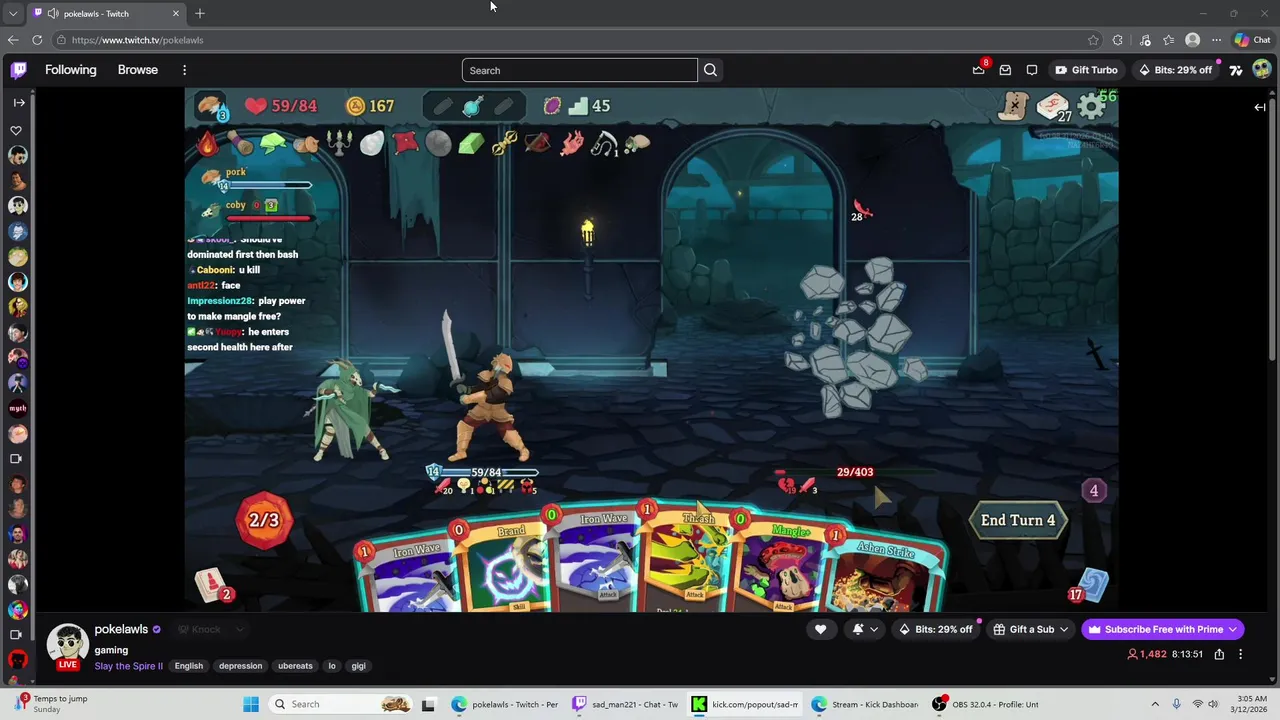Click the Gift Turbo button
Screen dimensions: 1280x720
coord(1086,70)
